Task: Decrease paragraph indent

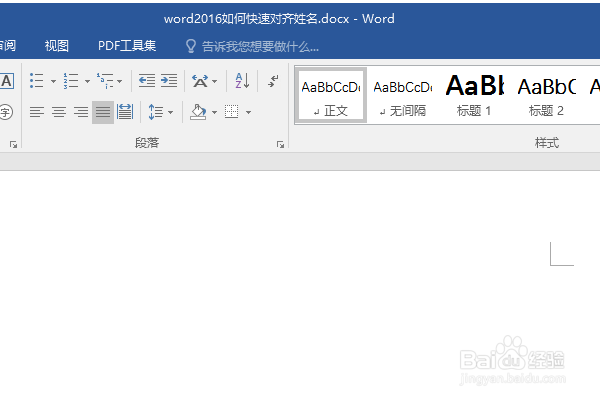Action: tap(147, 81)
